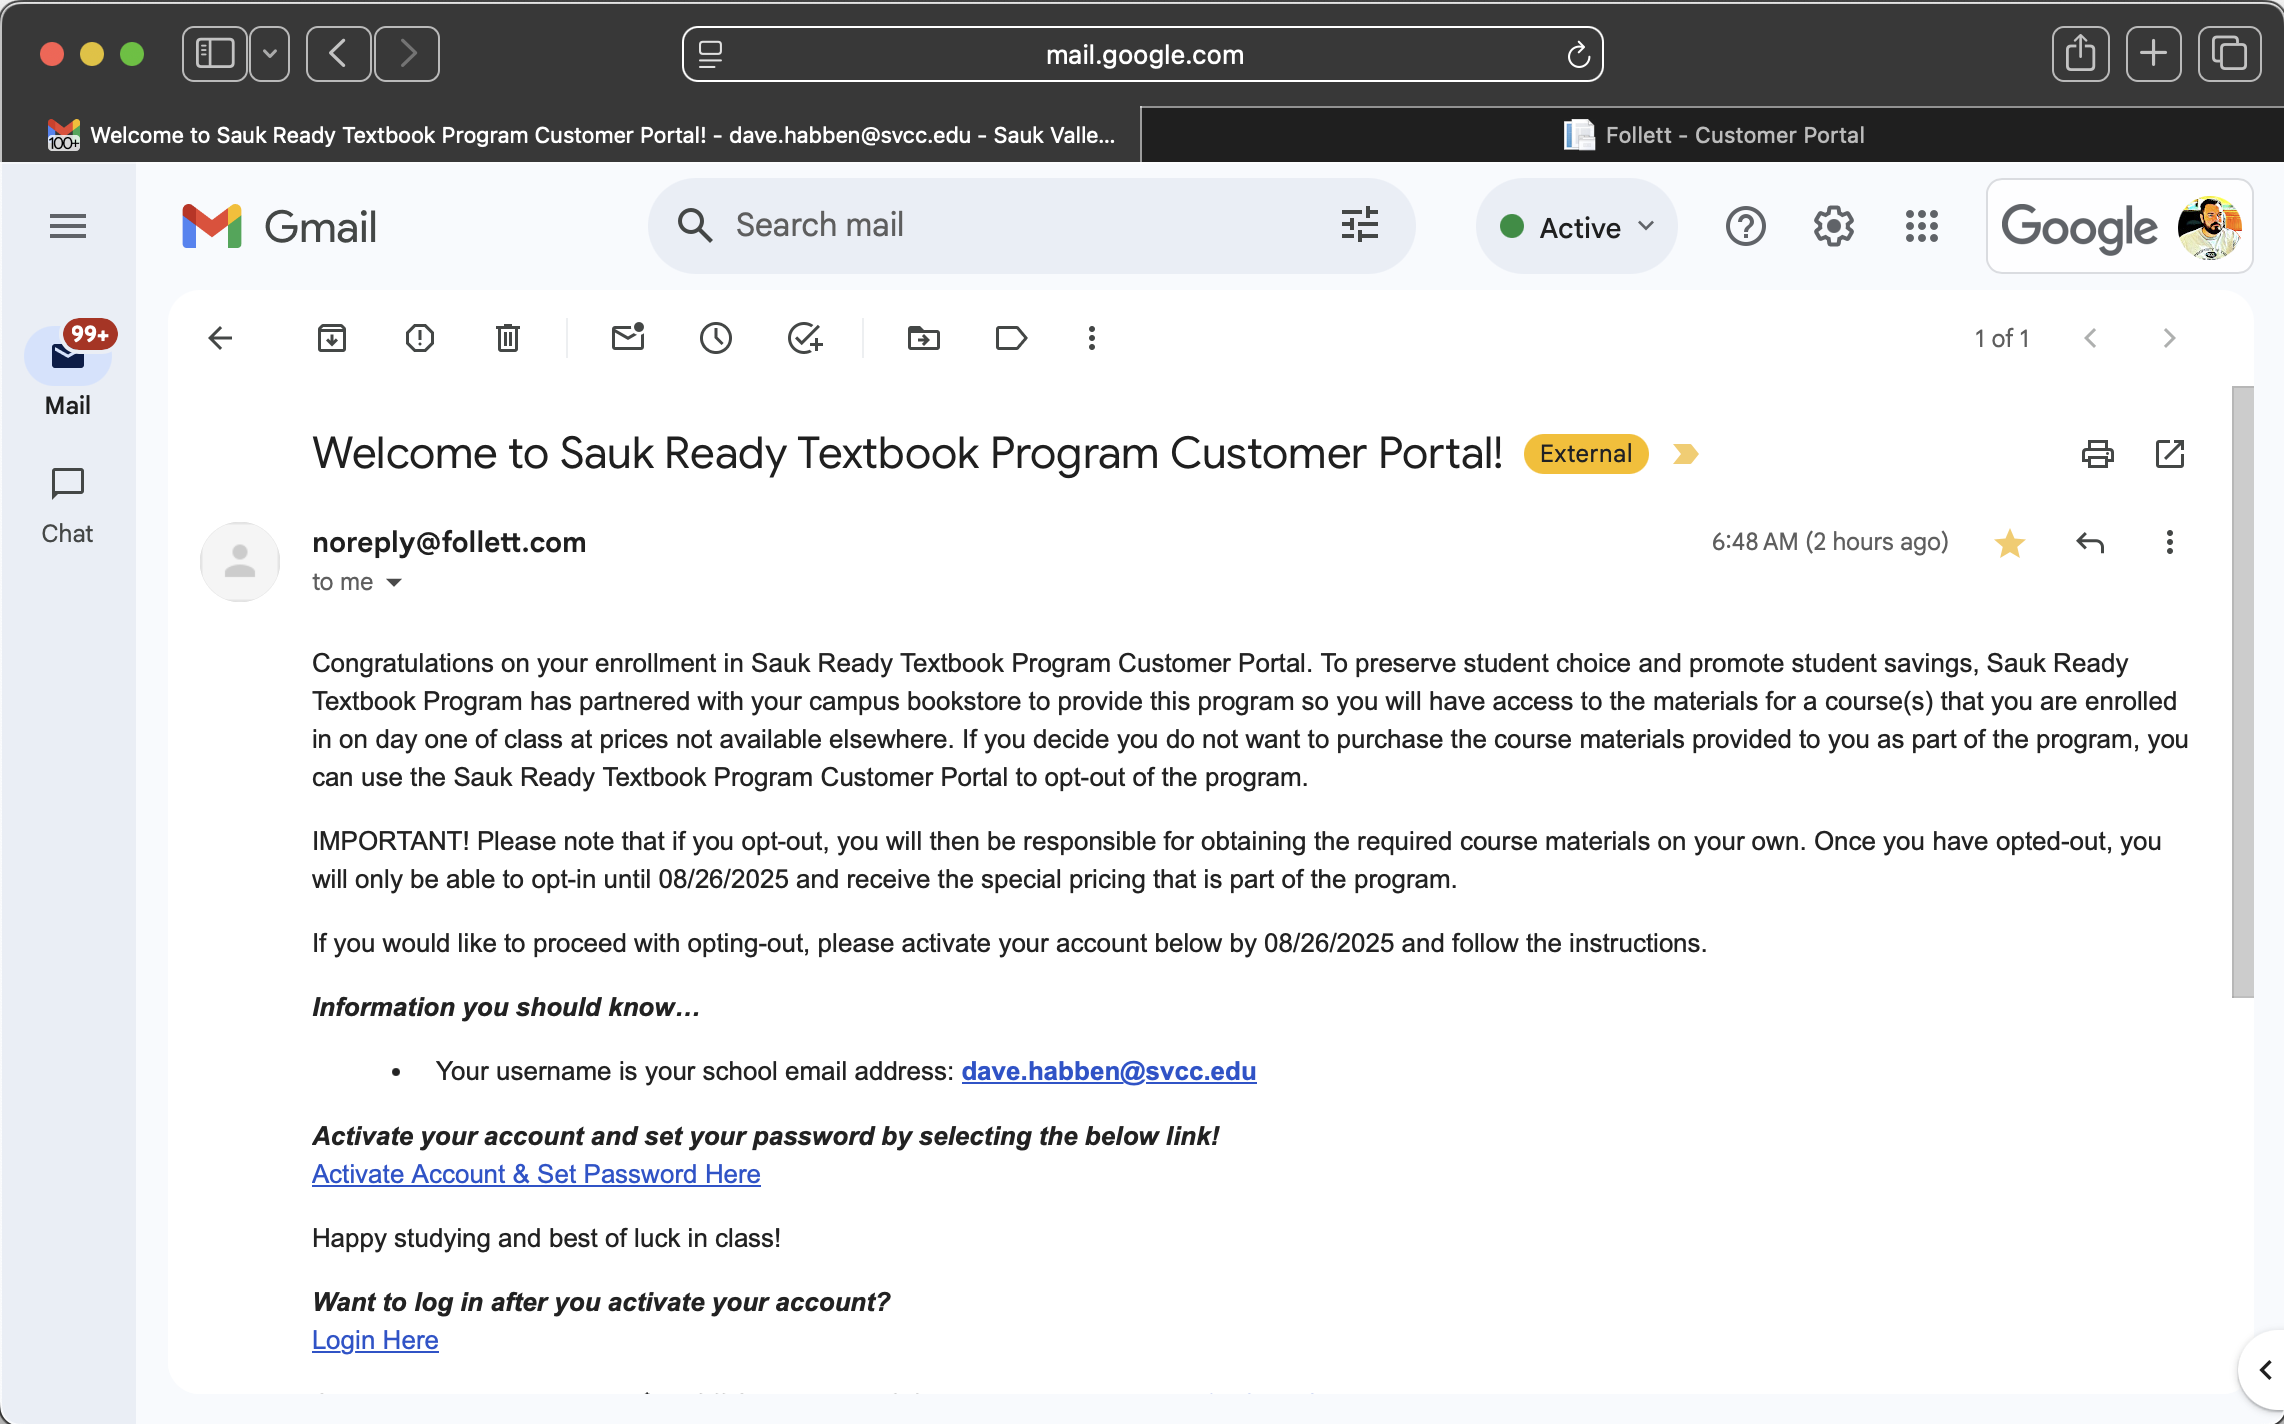
Task: Click the Gmail logo
Action: [x=279, y=226]
